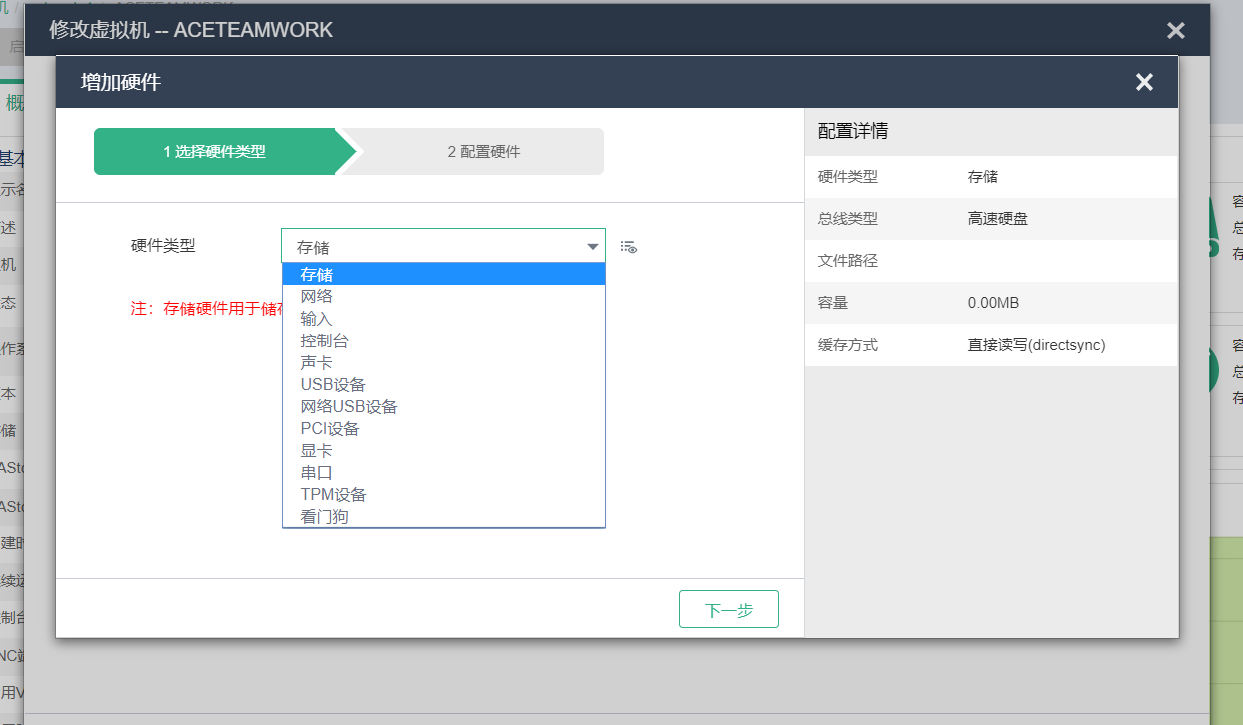Click the 0.00MB capacity value
Image resolution: width=1243 pixels, height=725 pixels.
coord(994,303)
